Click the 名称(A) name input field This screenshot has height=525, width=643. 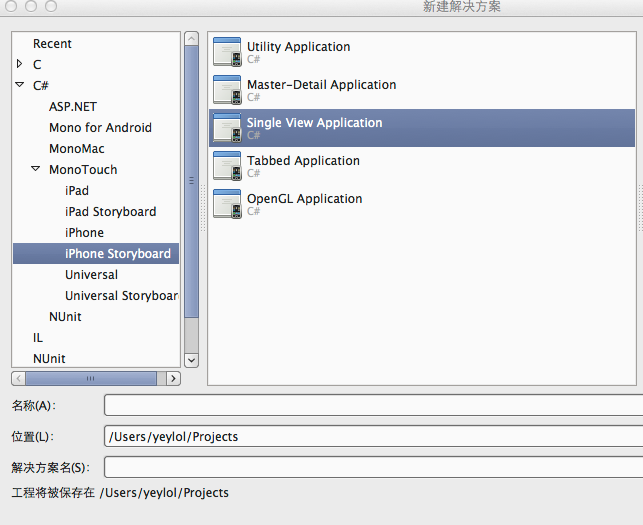tap(374, 405)
